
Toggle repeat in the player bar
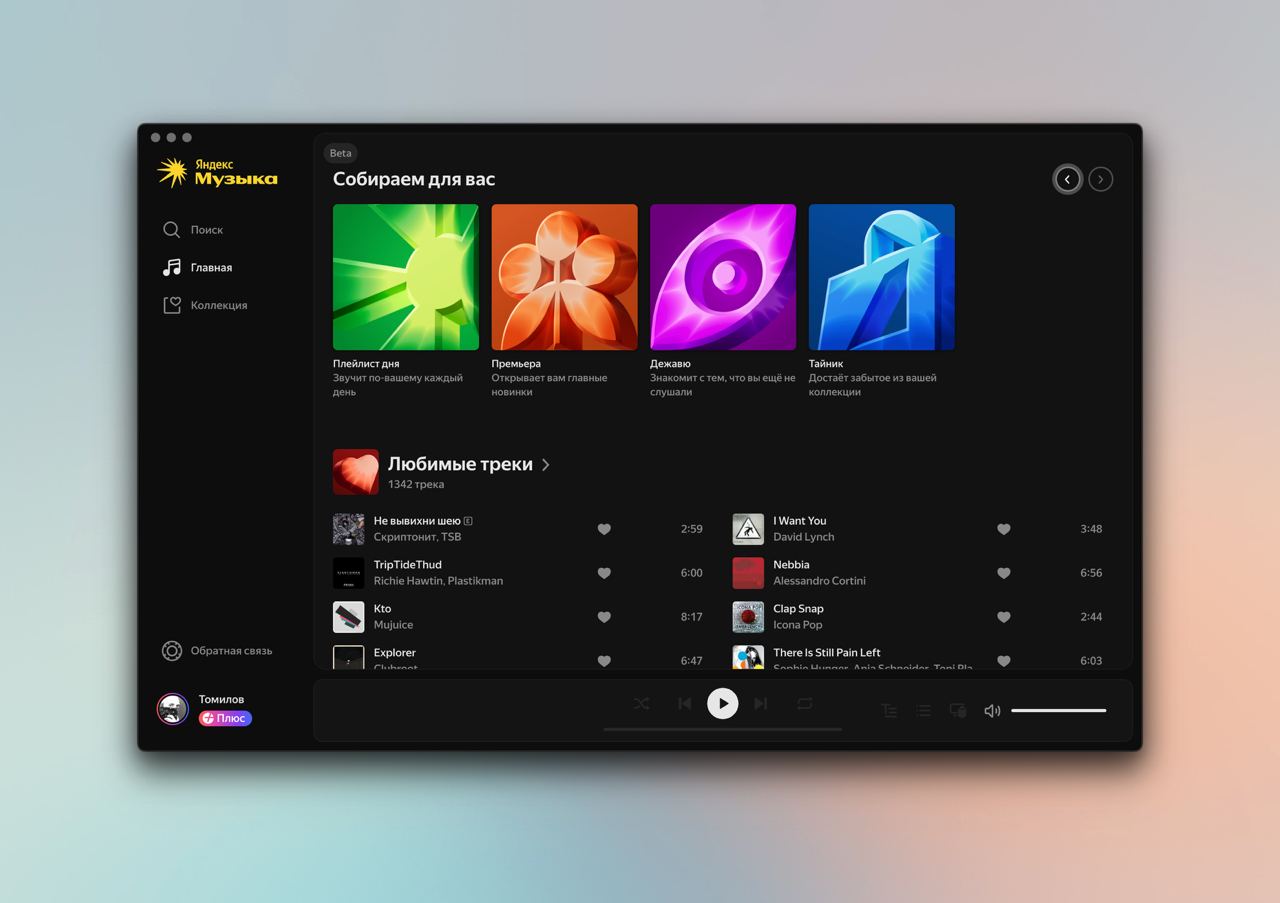pos(804,704)
